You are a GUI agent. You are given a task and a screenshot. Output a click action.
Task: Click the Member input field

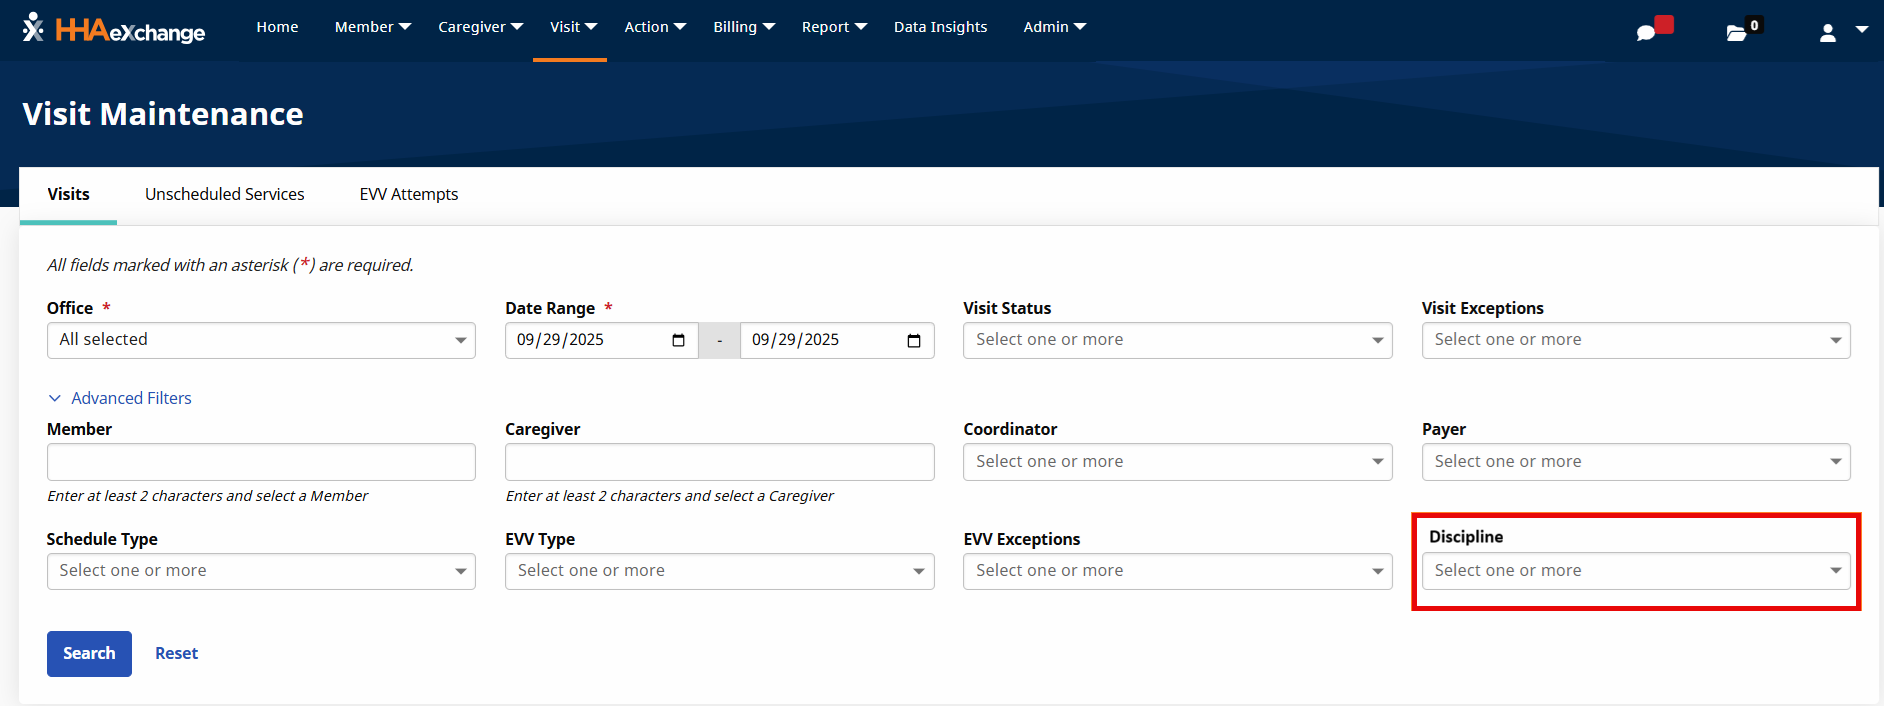261,462
